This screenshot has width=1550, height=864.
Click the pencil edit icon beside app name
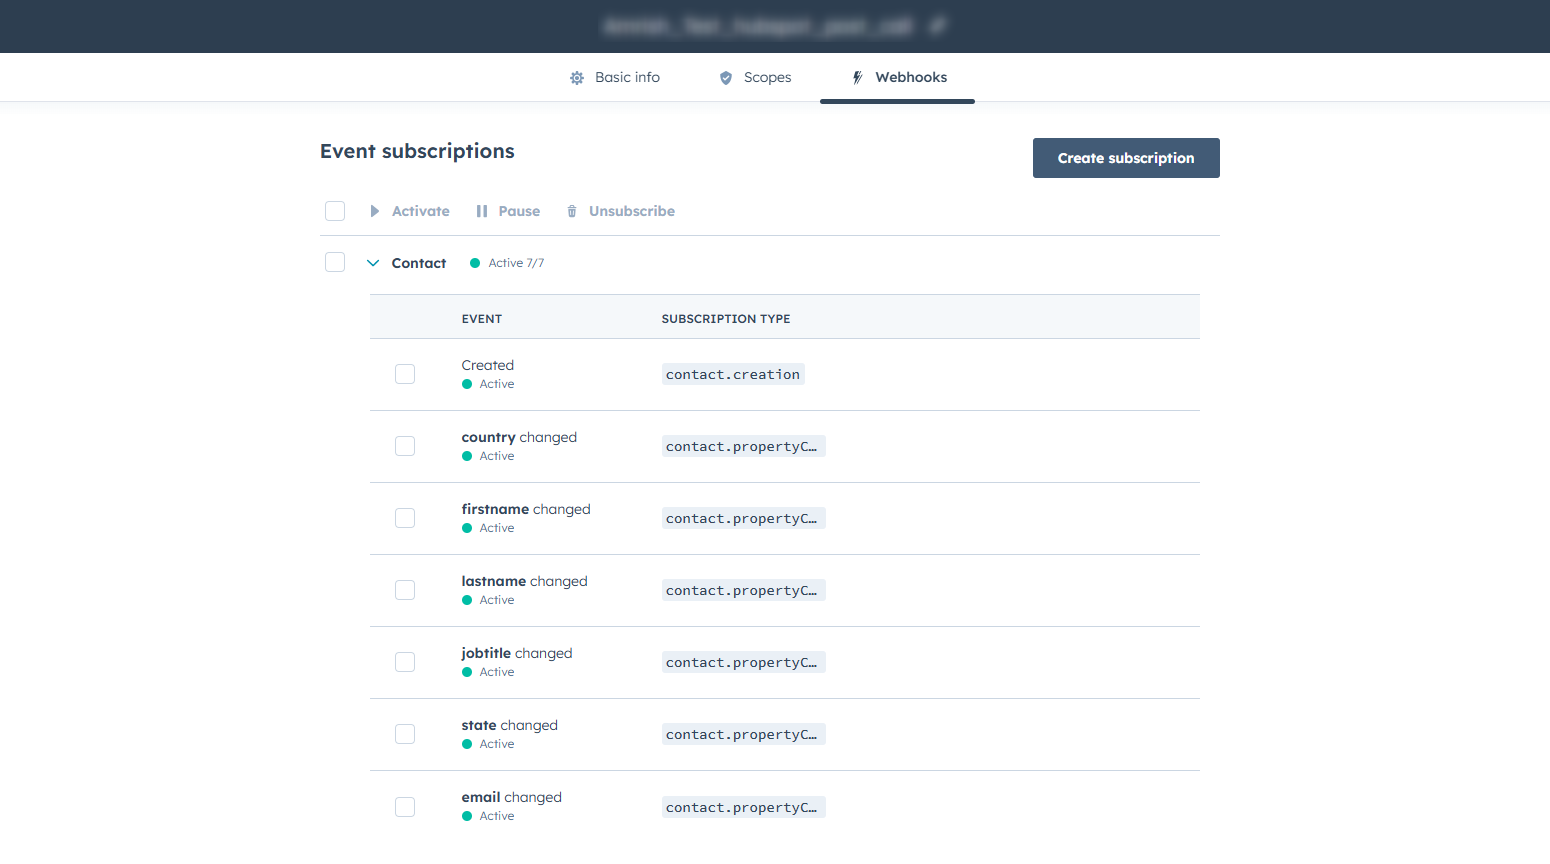[937, 26]
